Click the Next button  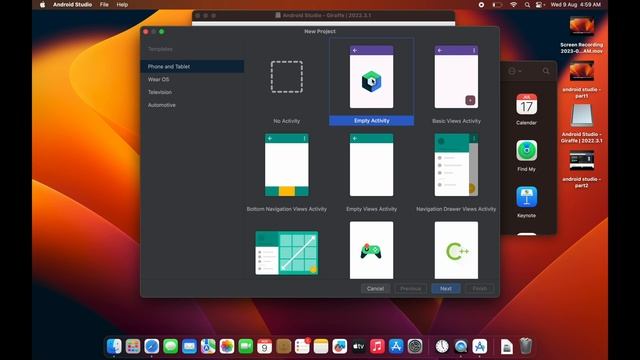(446, 289)
